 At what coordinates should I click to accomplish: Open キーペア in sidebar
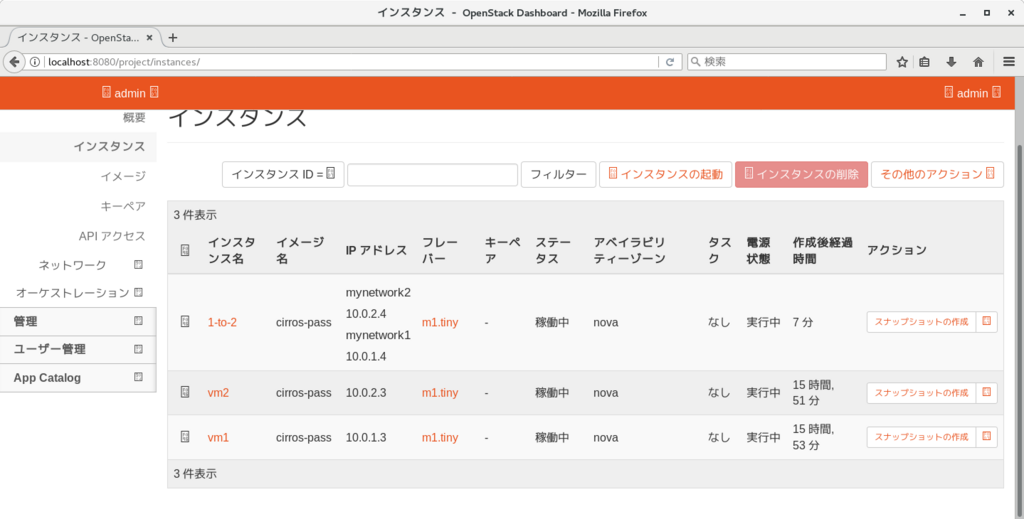pos(123,206)
